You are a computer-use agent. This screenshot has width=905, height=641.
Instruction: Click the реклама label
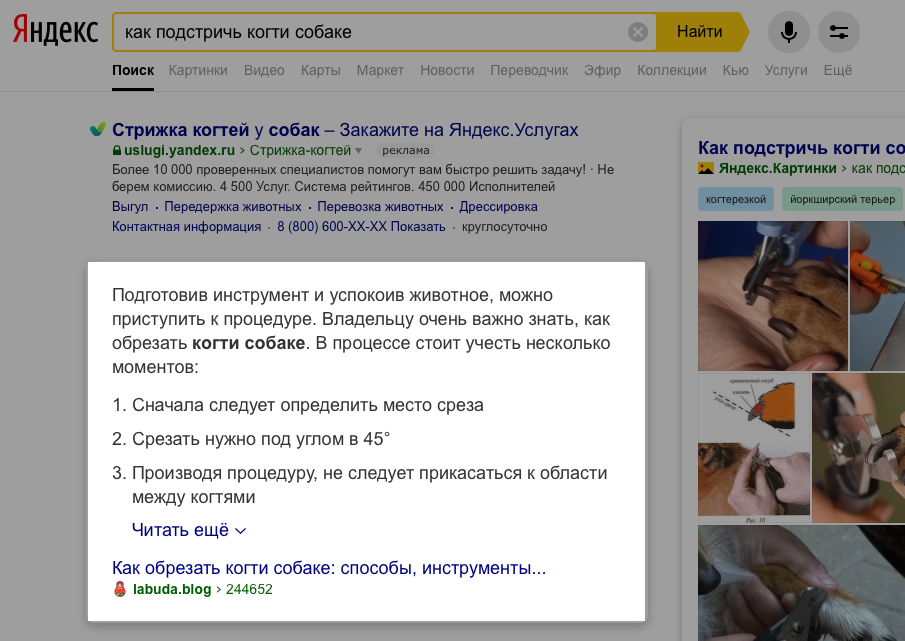(405, 151)
